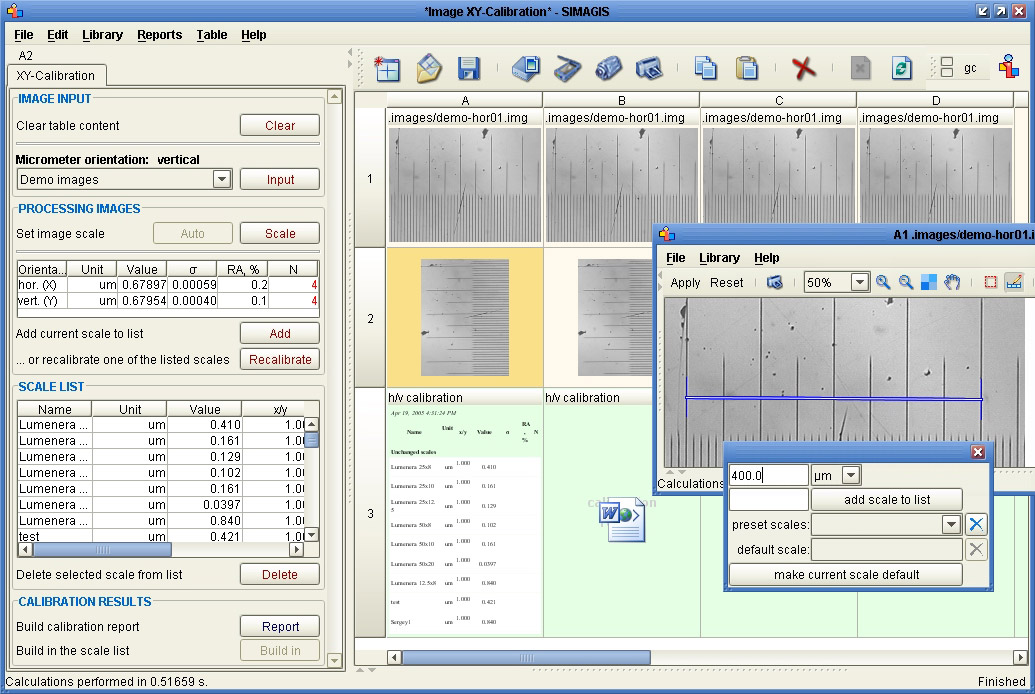Viewport: 1035px width, 694px height.
Task: Click the 400.0 scale value field
Action: (x=767, y=476)
